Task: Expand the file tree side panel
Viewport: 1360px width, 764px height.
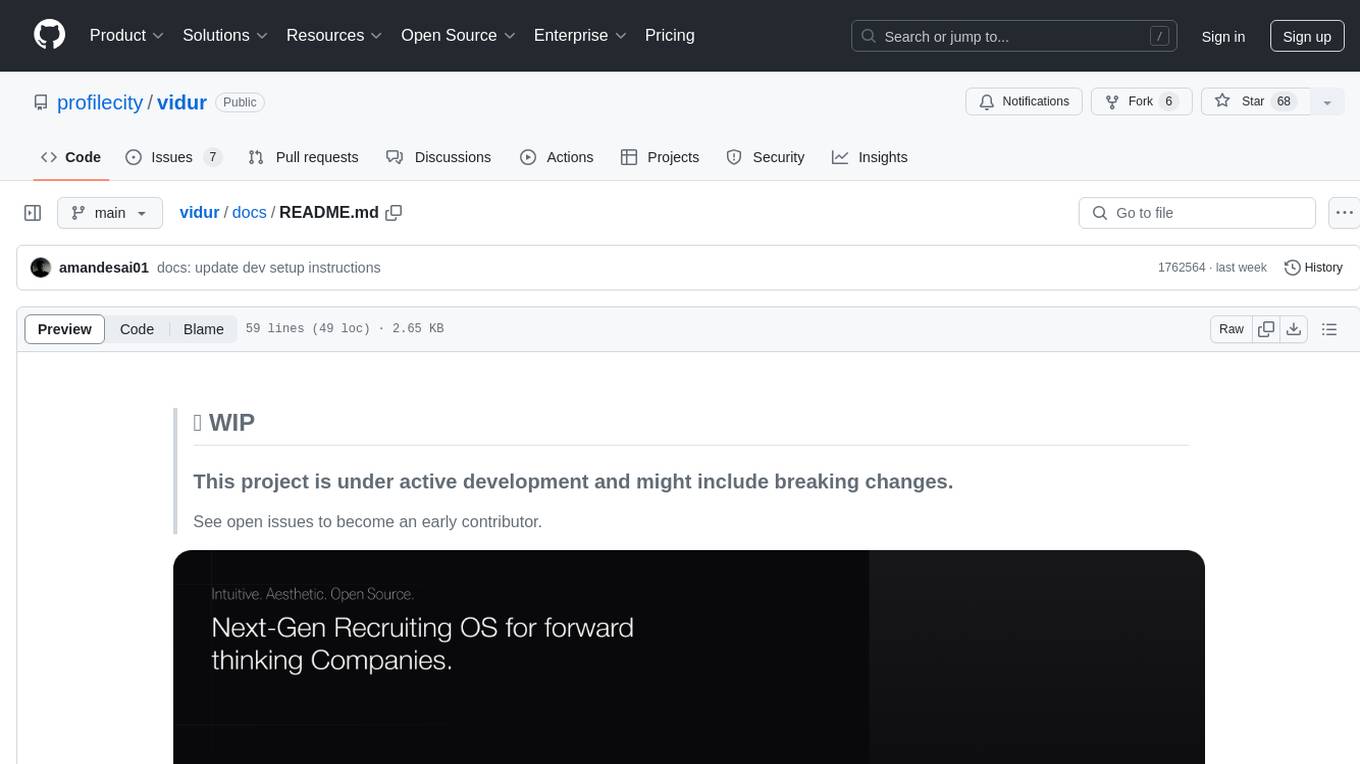Action: tap(32, 213)
